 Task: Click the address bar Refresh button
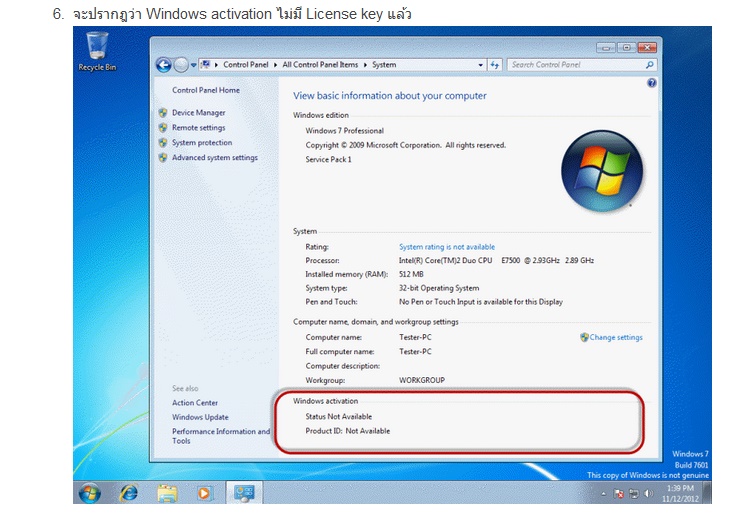(494, 65)
